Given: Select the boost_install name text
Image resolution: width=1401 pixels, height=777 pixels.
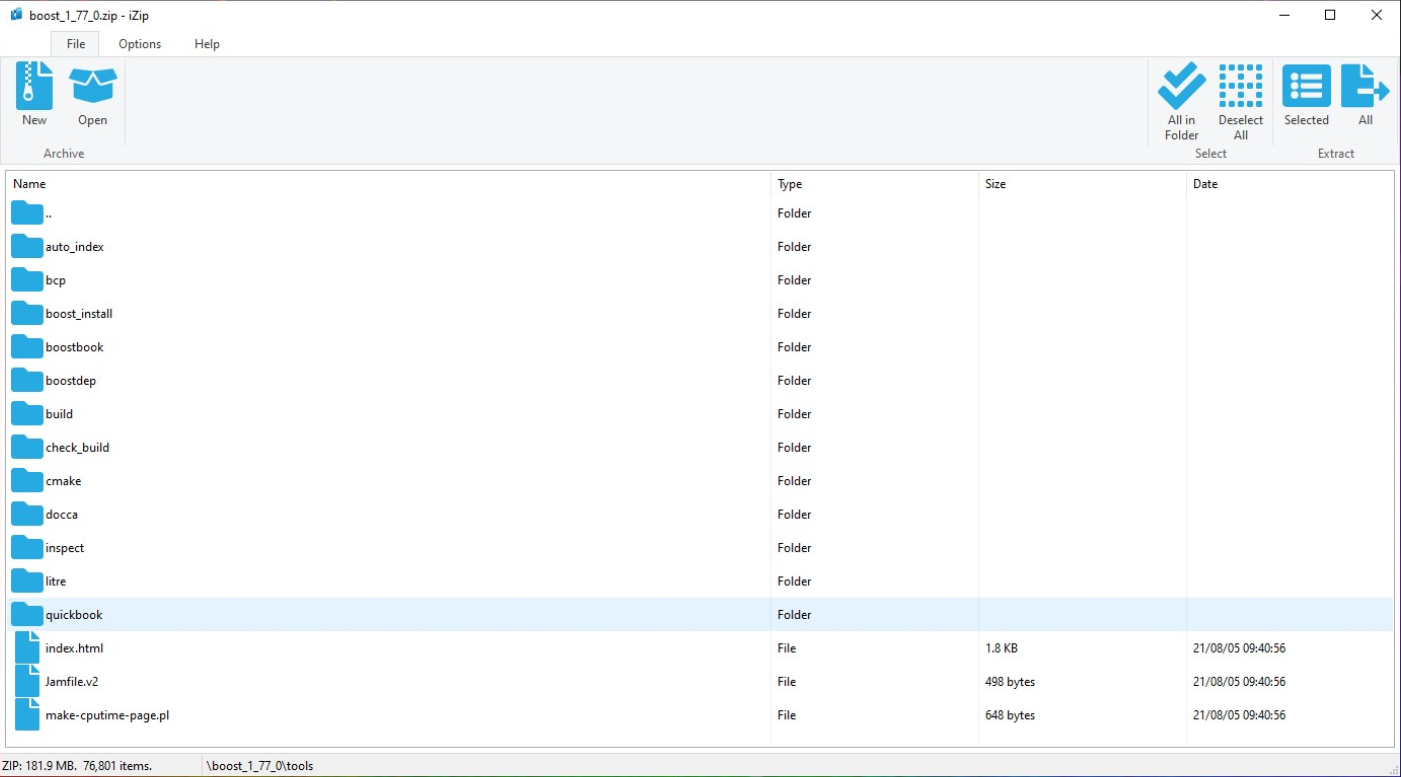Looking at the screenshot, I should point(79,314).
